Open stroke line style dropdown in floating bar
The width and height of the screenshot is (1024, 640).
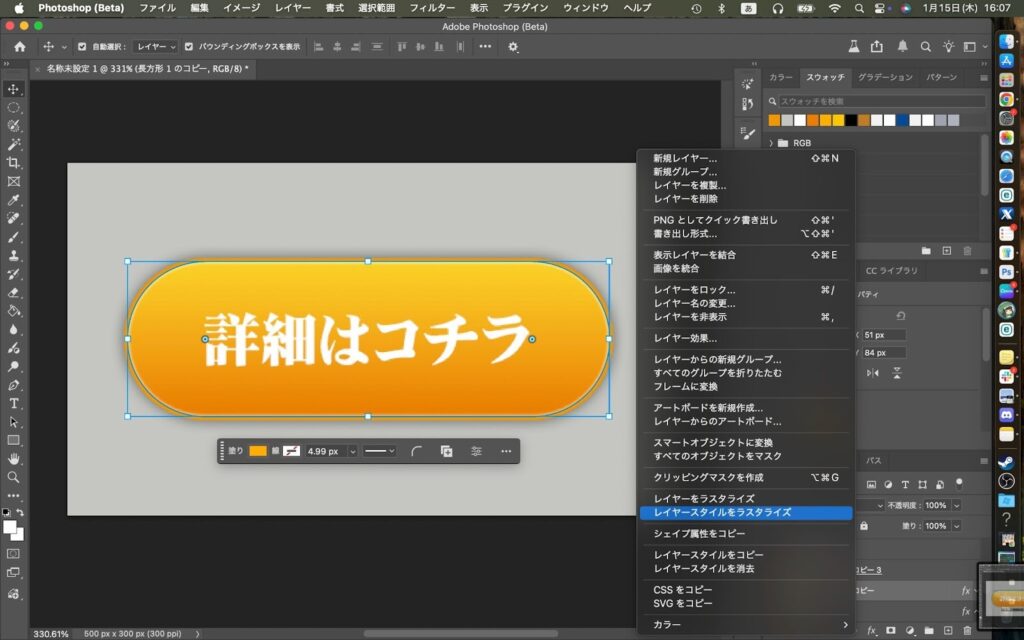(379, 451)
